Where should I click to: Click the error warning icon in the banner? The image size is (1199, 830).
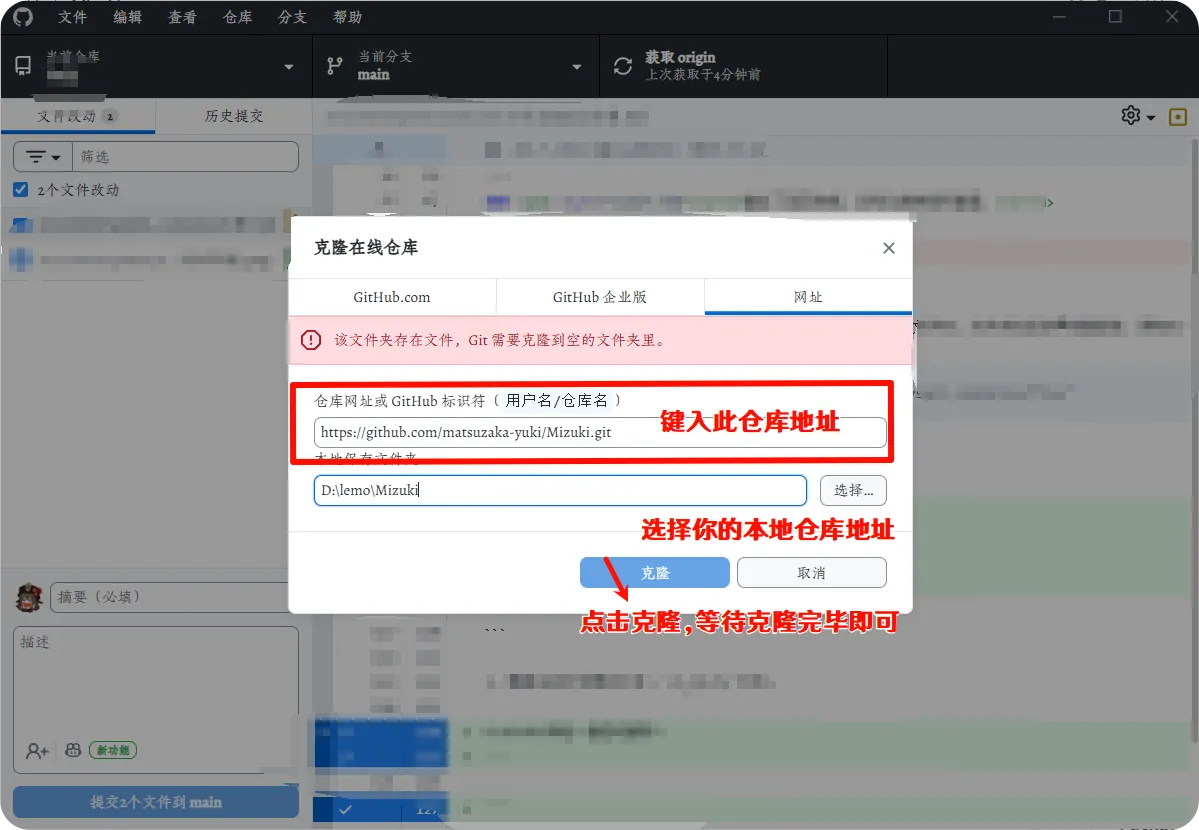pos(310,340)
